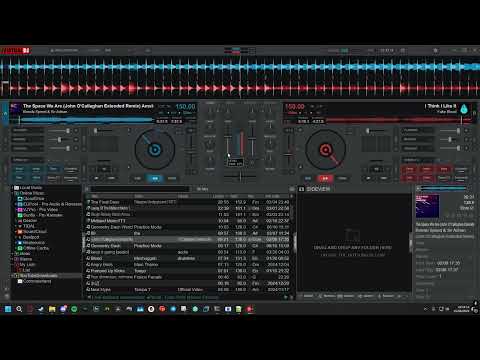Click the left deck 150.00 BPM display
The height and width of the screenshot is (360, 480).
pyautogui.click(x=185, y=107)
